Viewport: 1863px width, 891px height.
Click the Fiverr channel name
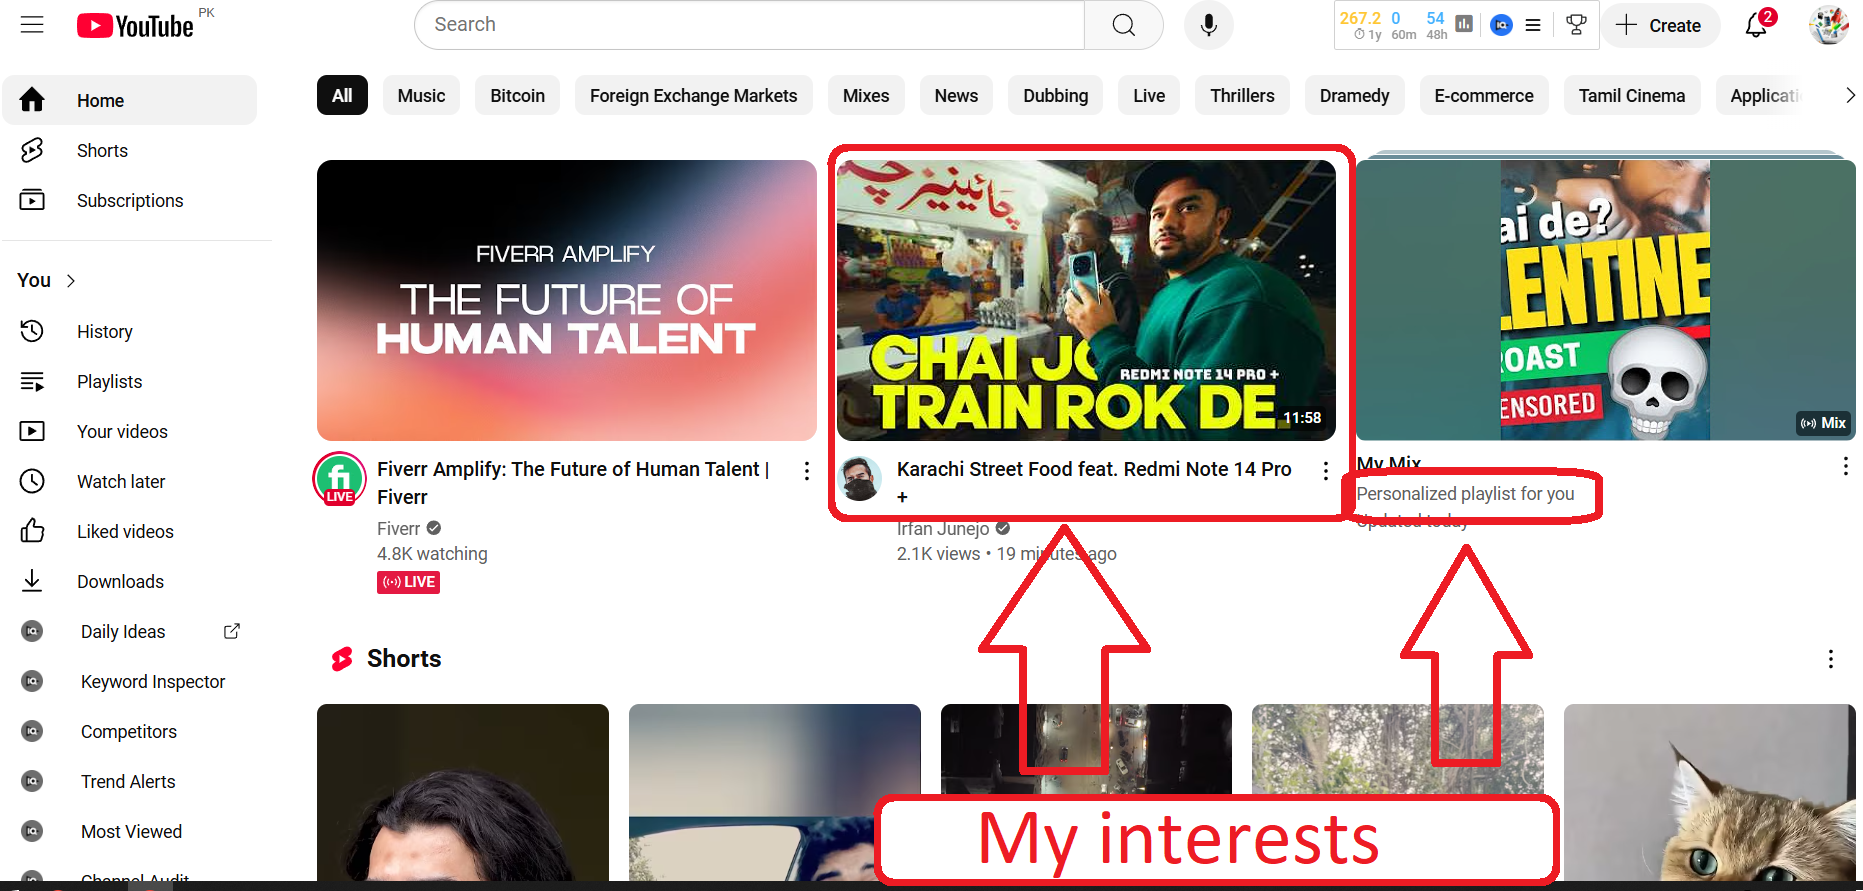pos(398,529)
